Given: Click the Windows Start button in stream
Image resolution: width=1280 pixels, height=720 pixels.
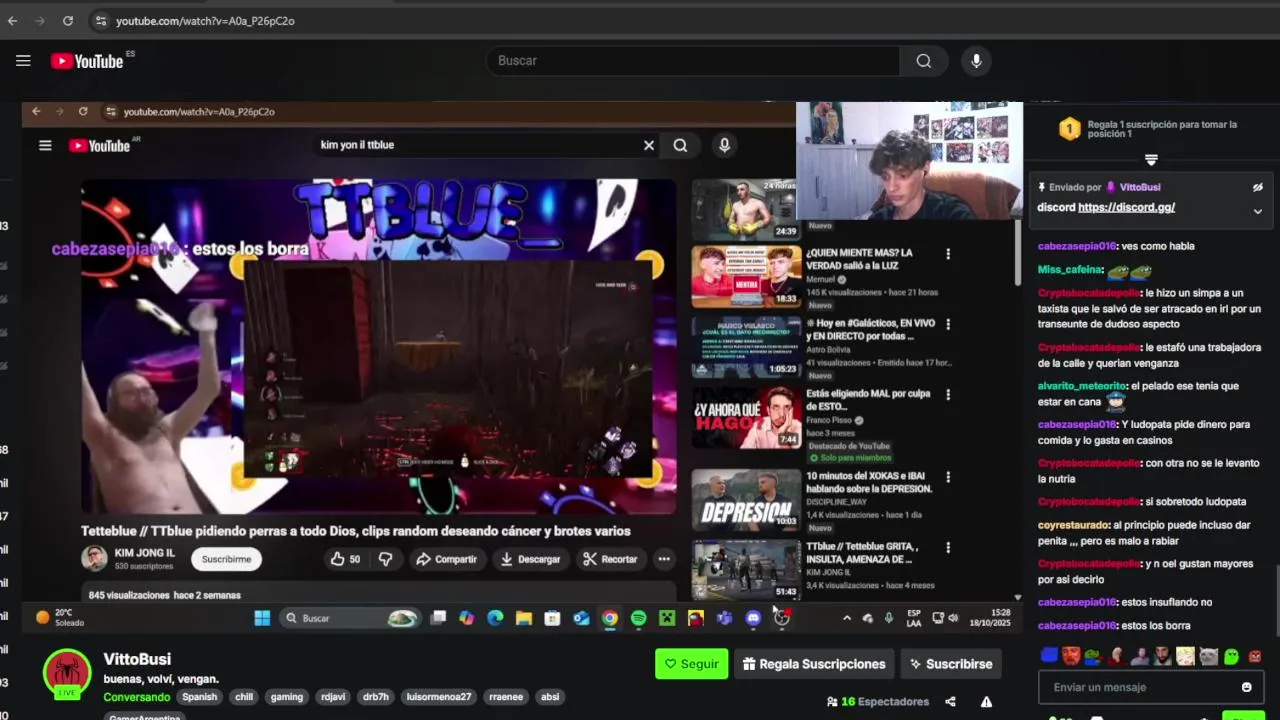Looking at the screenshot, I should (262, 618).
